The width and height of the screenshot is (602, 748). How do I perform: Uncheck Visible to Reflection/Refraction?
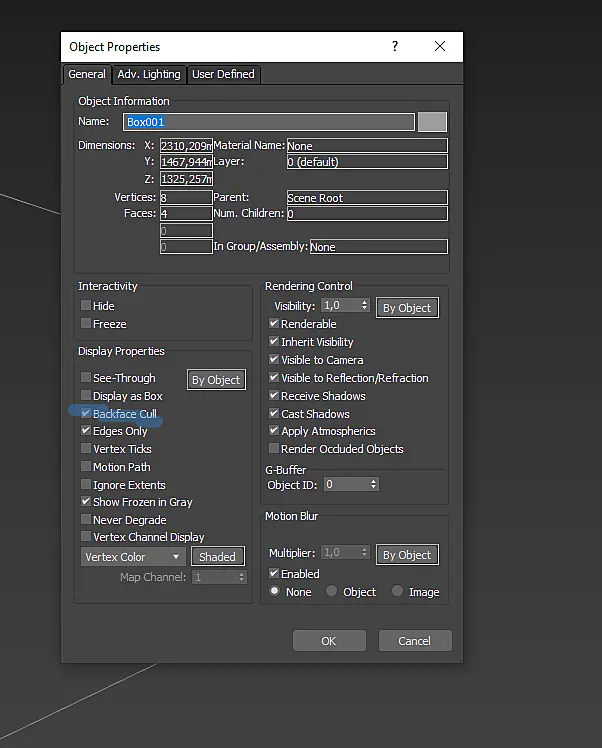(x=274, y=377)
